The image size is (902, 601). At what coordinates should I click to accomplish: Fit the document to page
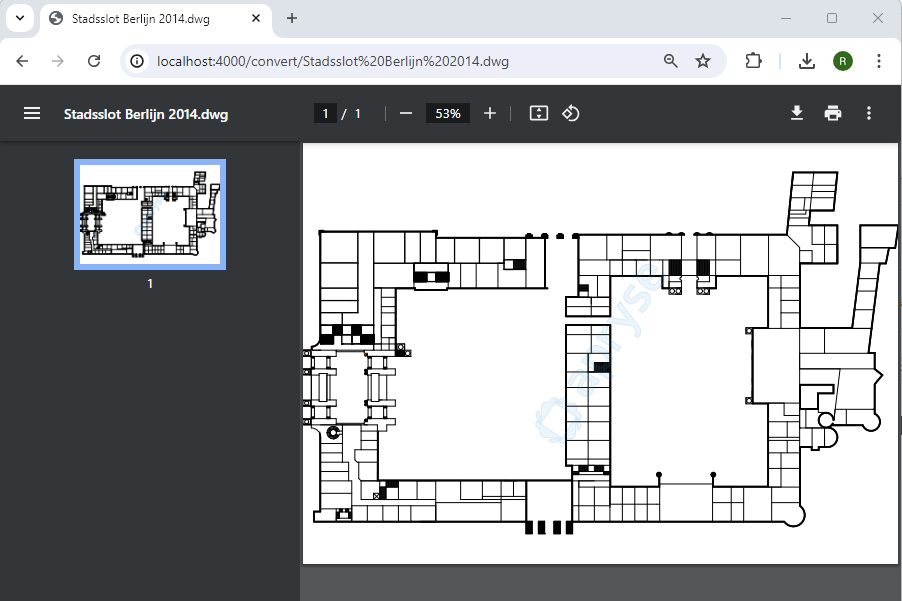point(538,113)
